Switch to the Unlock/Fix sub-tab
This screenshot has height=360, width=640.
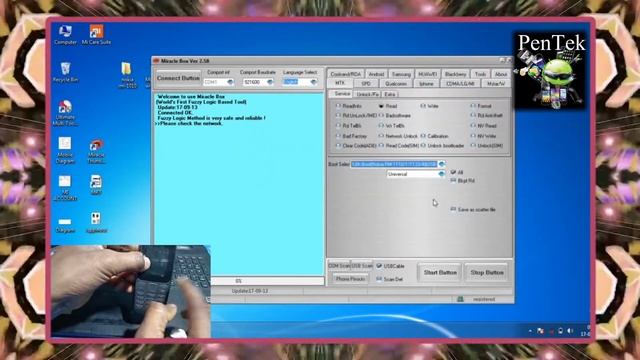click(x=367, y=94)
